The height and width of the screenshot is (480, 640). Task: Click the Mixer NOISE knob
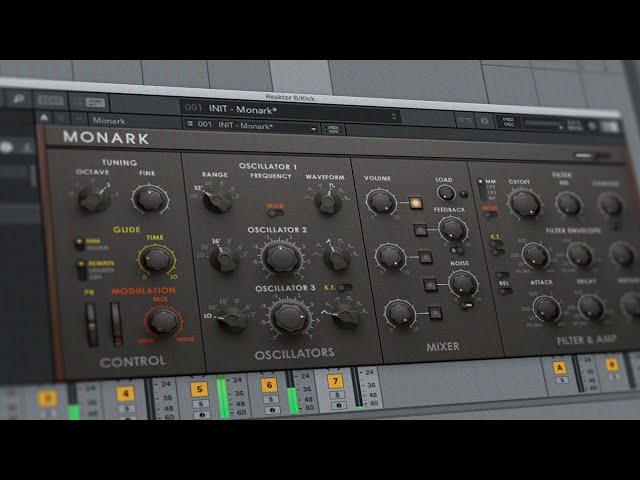463,283
